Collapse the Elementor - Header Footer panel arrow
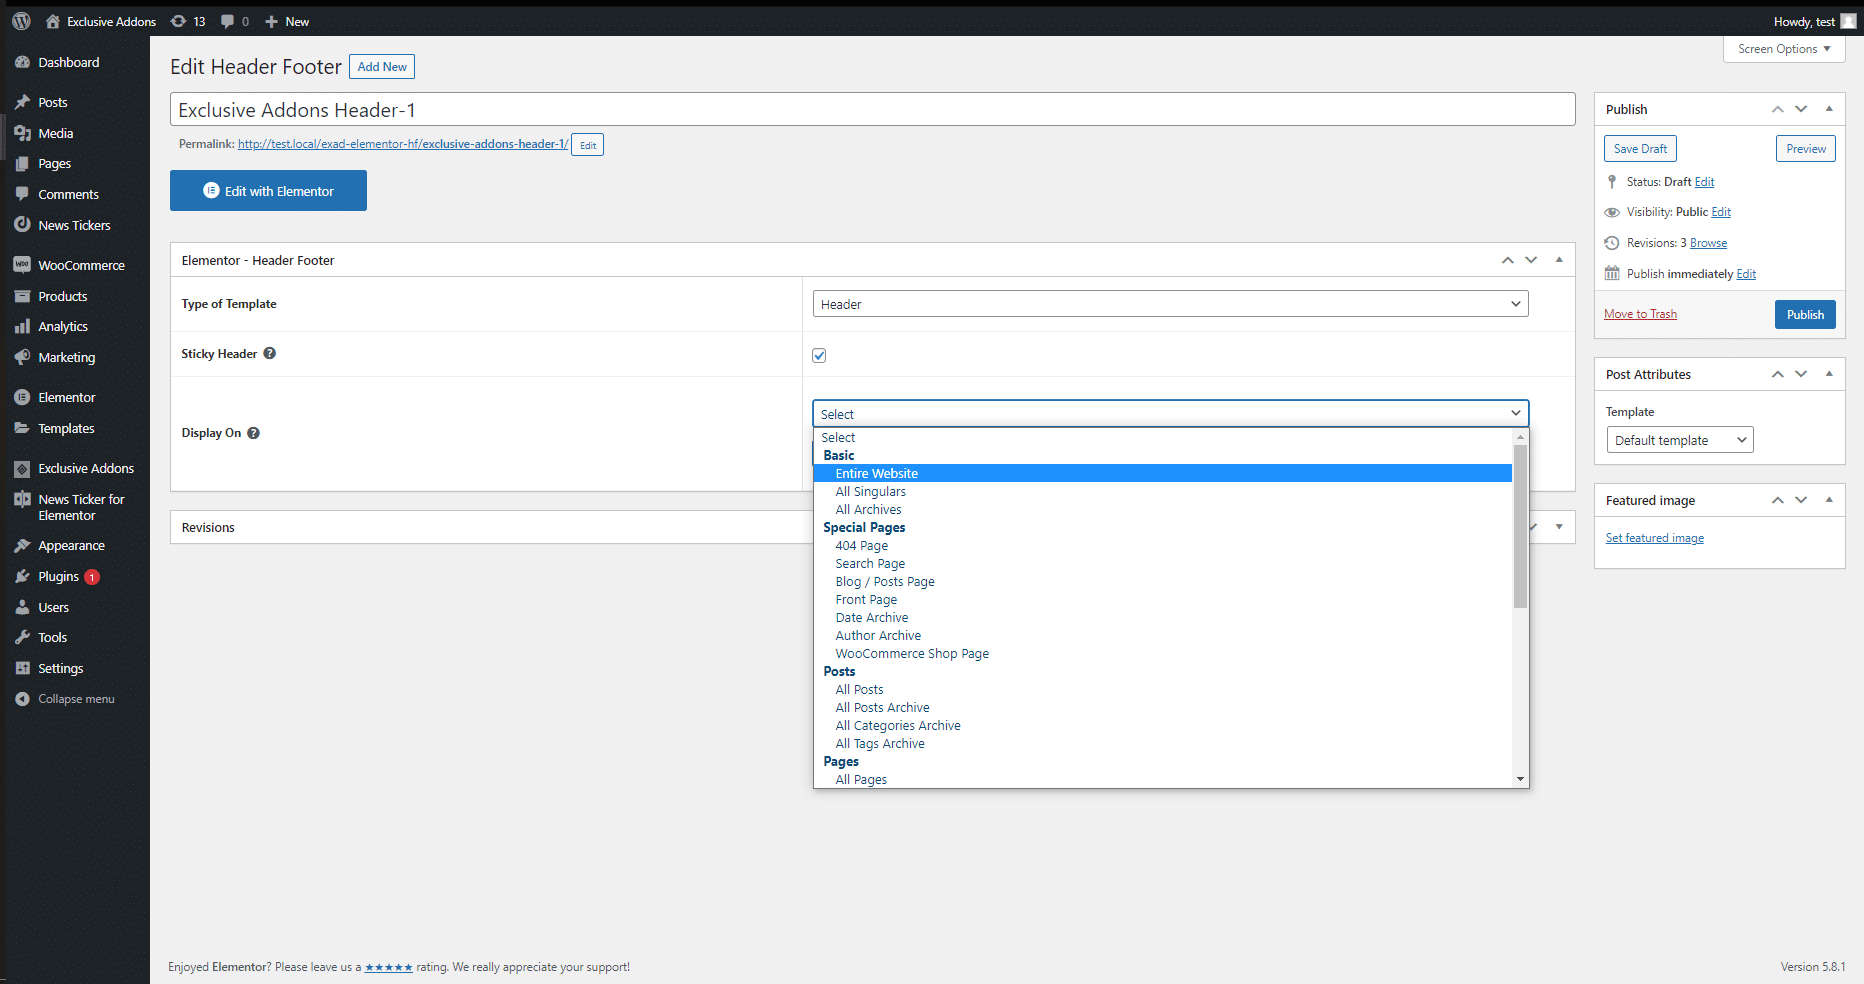This screenshot has height=984, width=1864. [x=1559, y=260]
